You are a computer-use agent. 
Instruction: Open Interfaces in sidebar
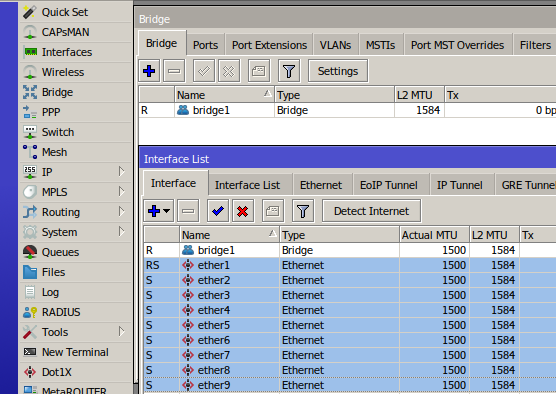point(76,52)
